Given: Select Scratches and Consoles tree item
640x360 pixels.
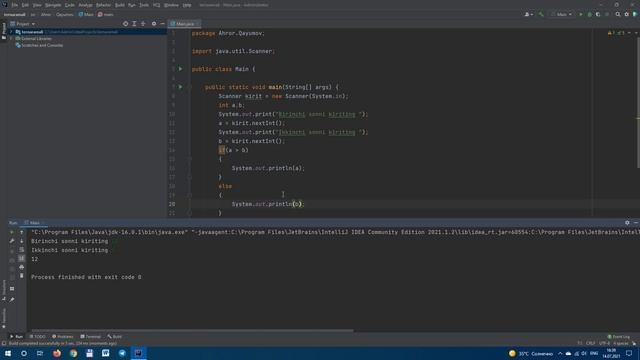Looking at the screenshot, I should (39, 45).
